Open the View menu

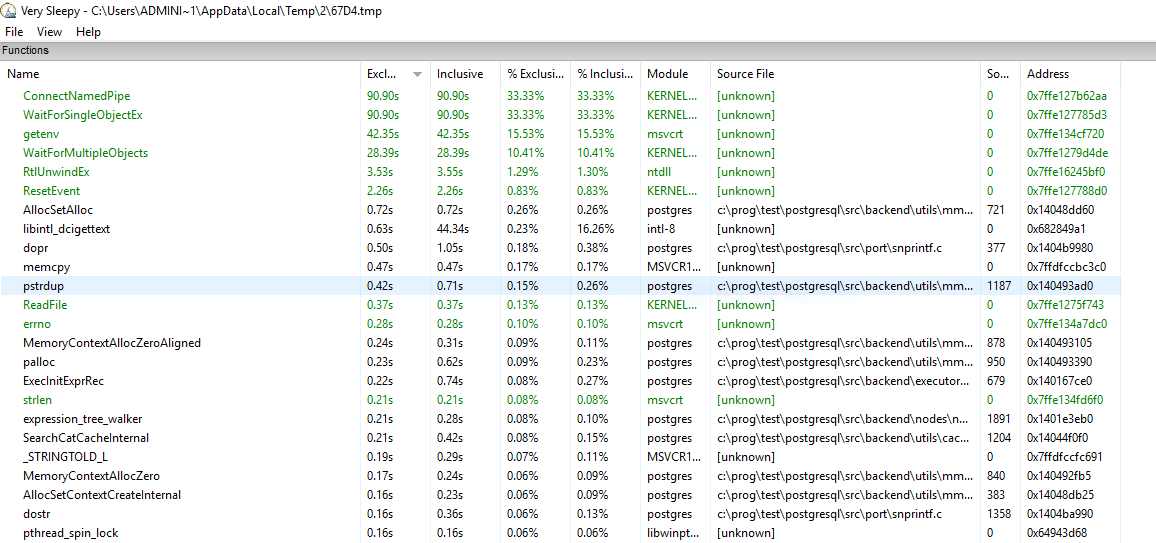[49, 32]
